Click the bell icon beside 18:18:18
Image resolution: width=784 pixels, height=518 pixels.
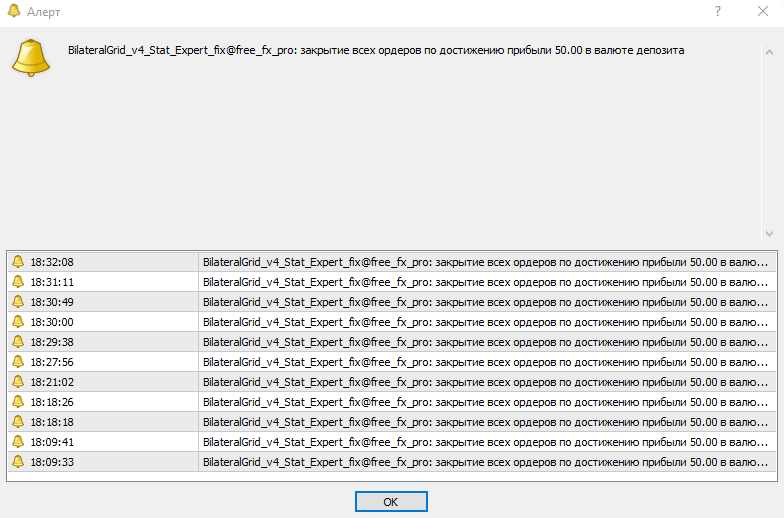pos(18,422)
